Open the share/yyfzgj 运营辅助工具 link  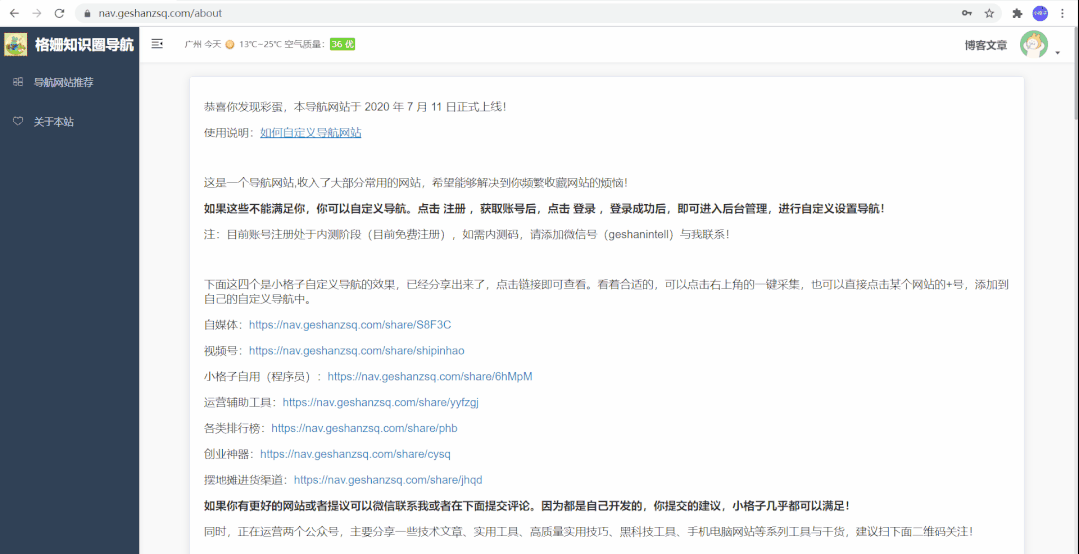[380, 402]
